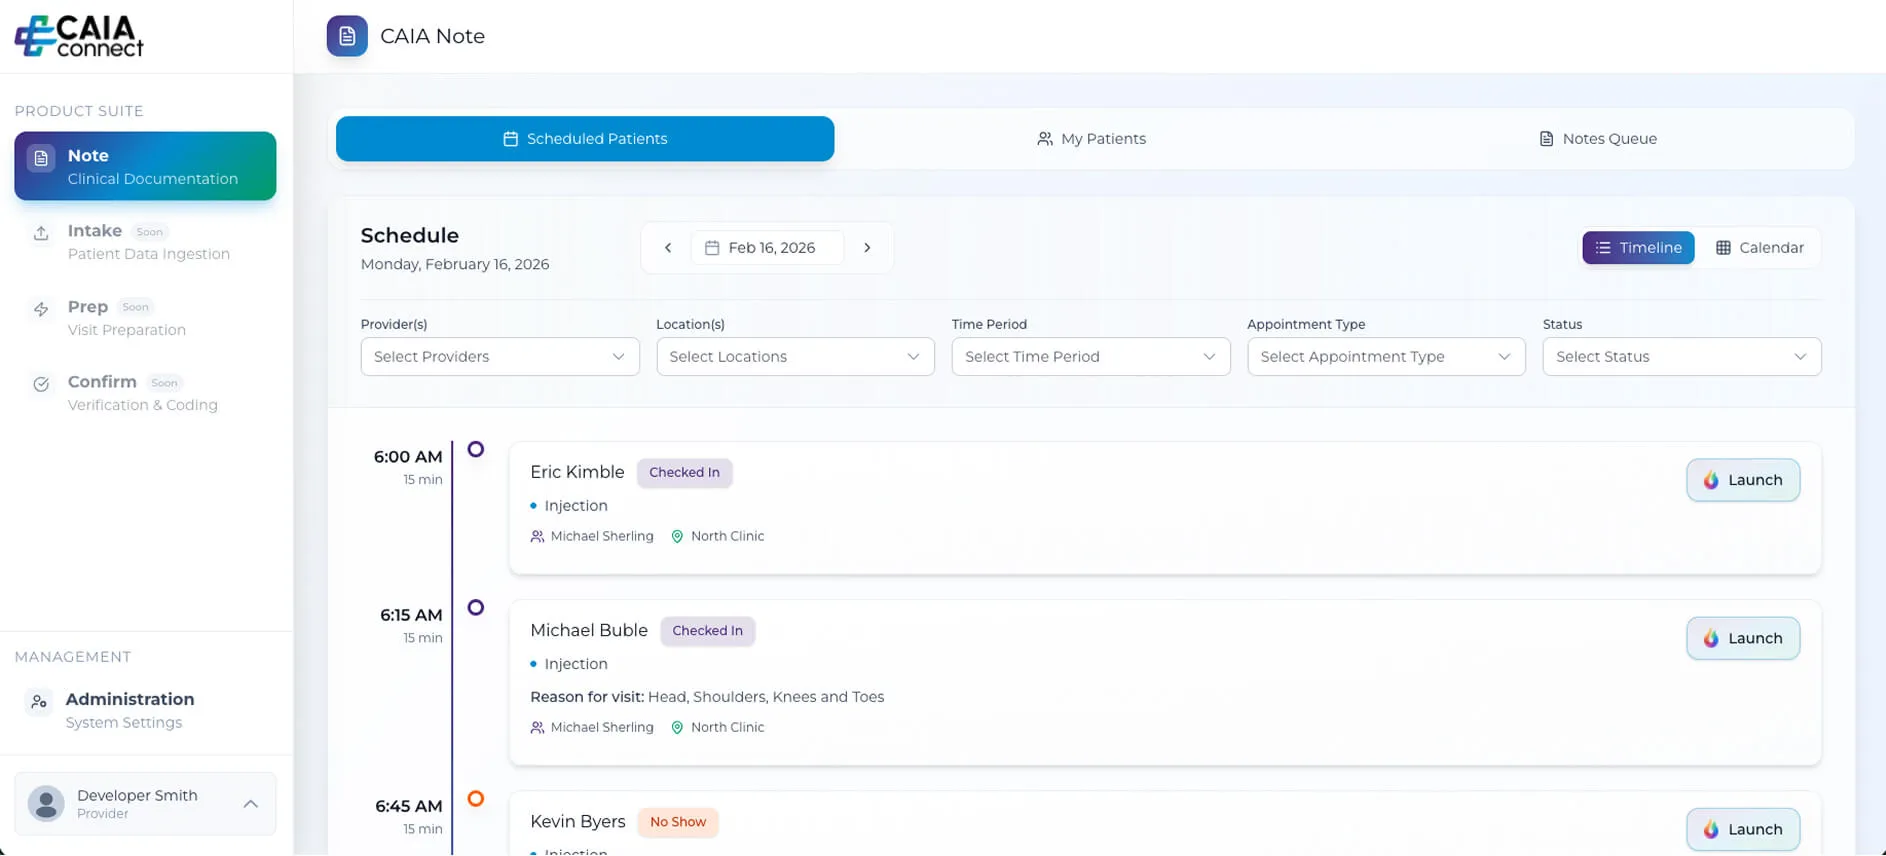Launch note for Eric Kimble
1886x856 pixels.
pos(1742,480)
